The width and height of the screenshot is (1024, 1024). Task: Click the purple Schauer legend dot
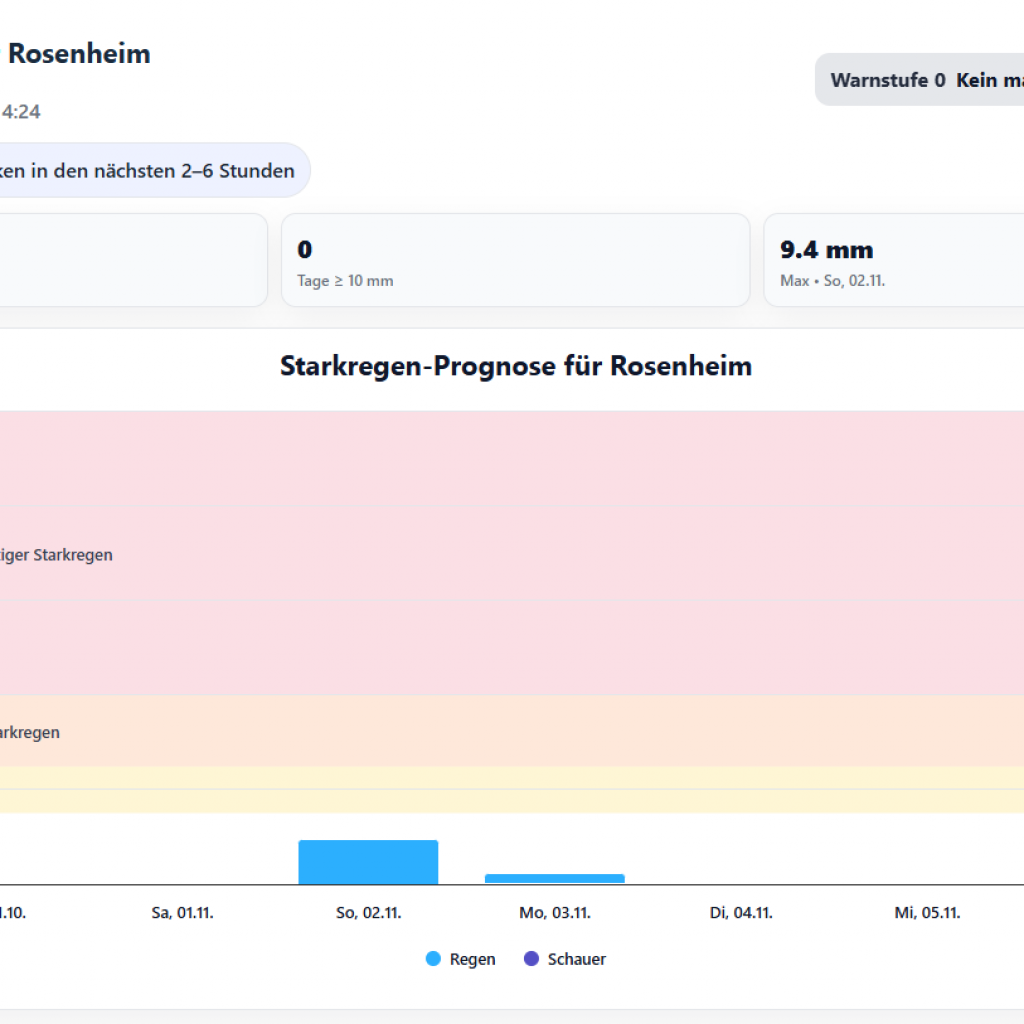click(x=532, y=959)
